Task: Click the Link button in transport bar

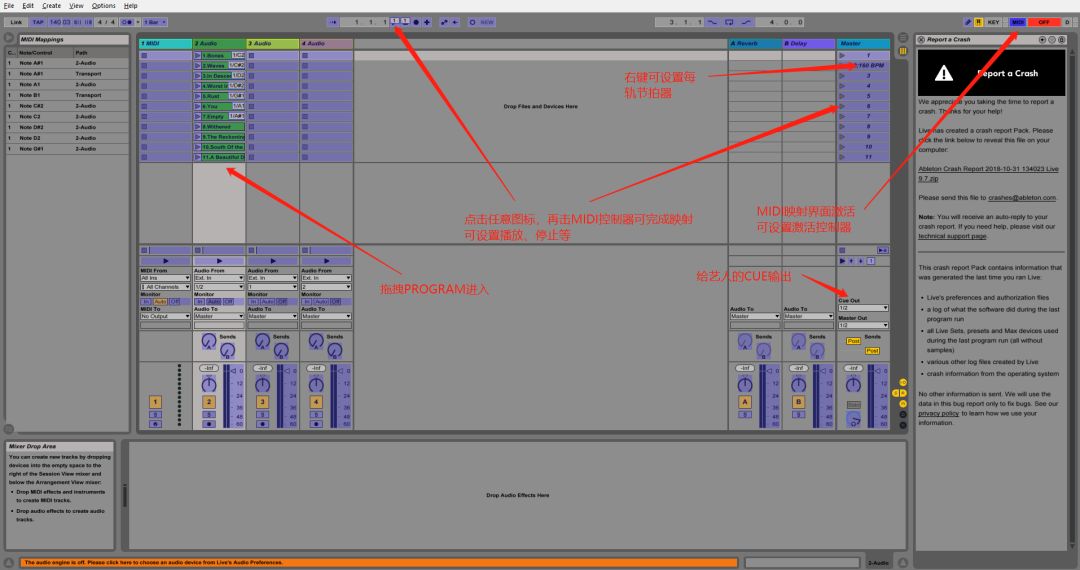Action: click(16, 22)
